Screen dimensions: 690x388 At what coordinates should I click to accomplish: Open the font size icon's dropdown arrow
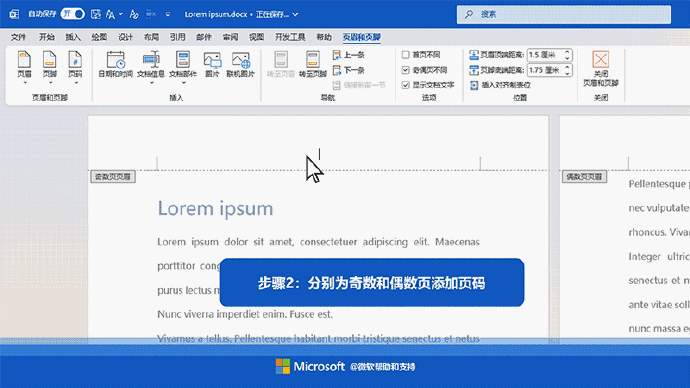point(121,15)
